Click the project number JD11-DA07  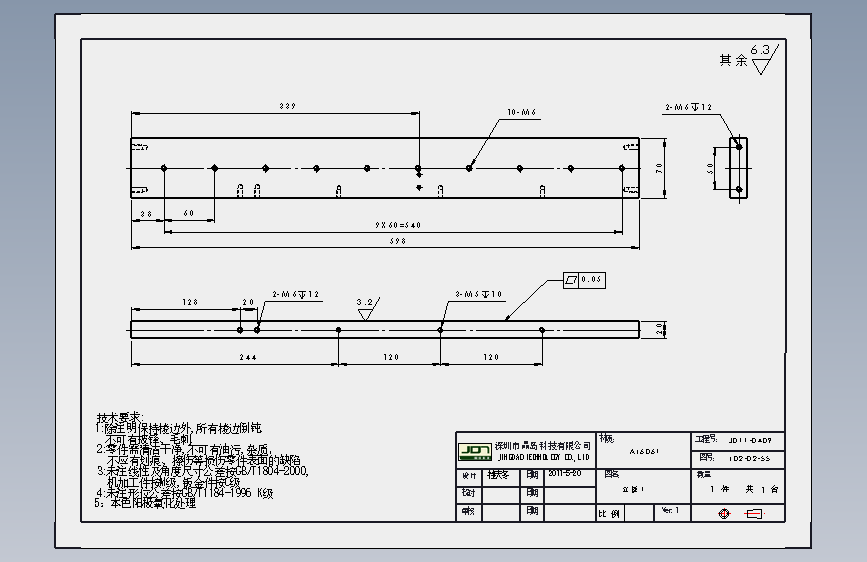[749, 441]
